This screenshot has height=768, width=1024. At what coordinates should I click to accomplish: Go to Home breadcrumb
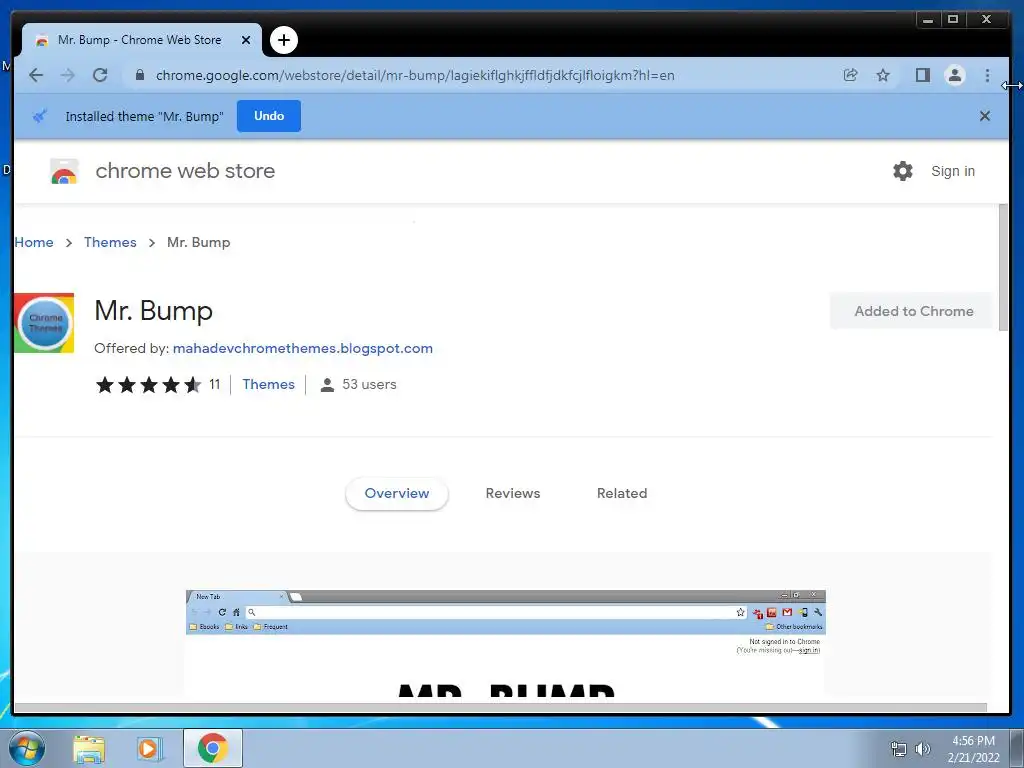[x=34, y=242]
